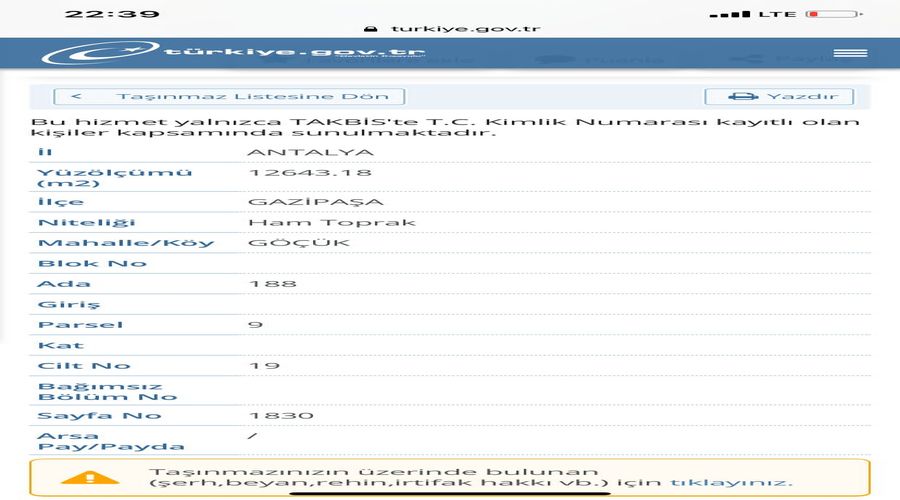Click the printer icon beside Yazdır
The image size is (900, 500).
(x=742, y=97)
